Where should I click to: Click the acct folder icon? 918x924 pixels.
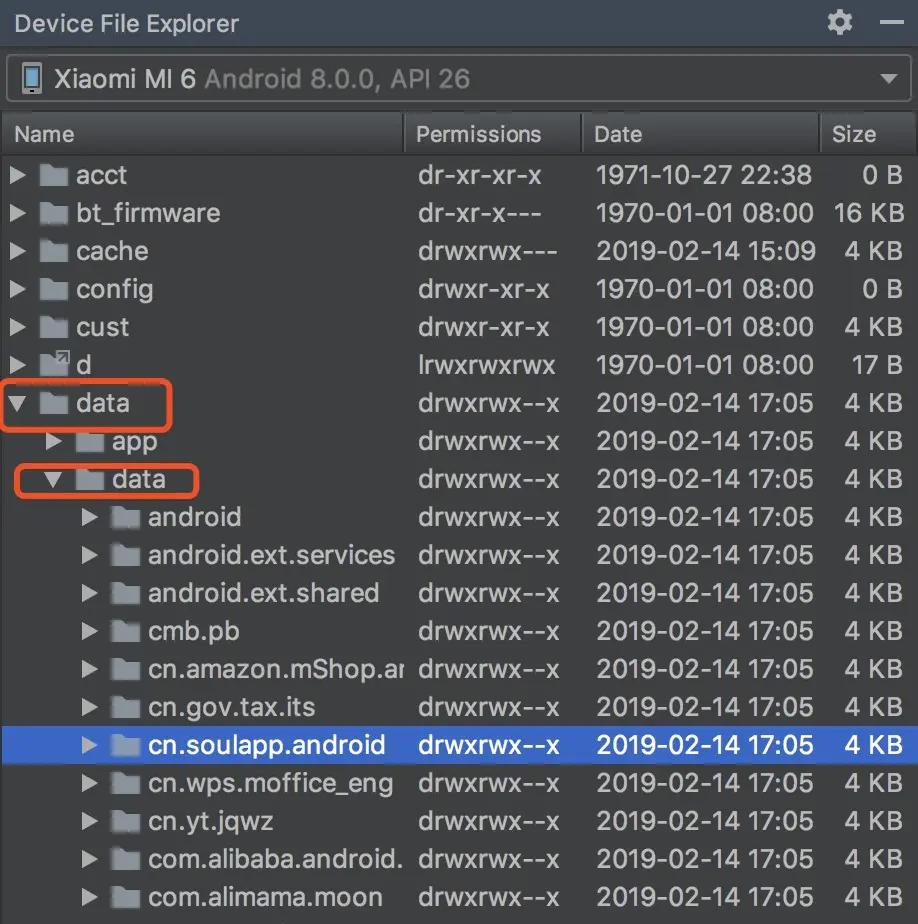pos(54,175)
